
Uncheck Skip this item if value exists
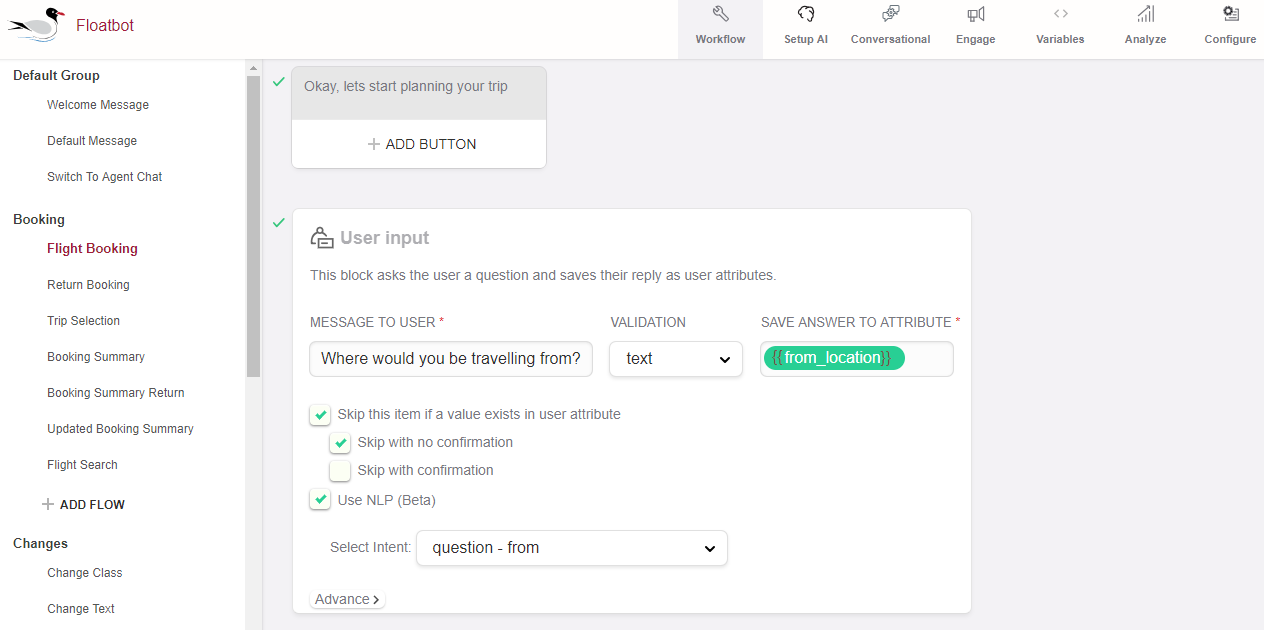pyautogui.click(x=320, y=415)
